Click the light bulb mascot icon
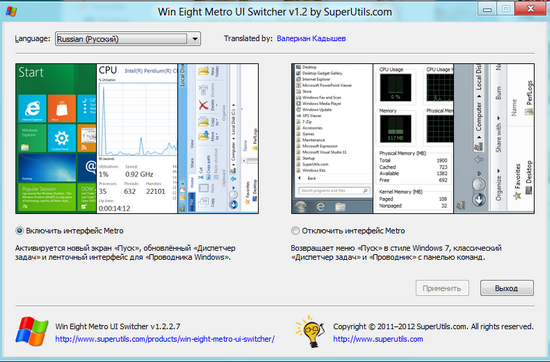 310,331
